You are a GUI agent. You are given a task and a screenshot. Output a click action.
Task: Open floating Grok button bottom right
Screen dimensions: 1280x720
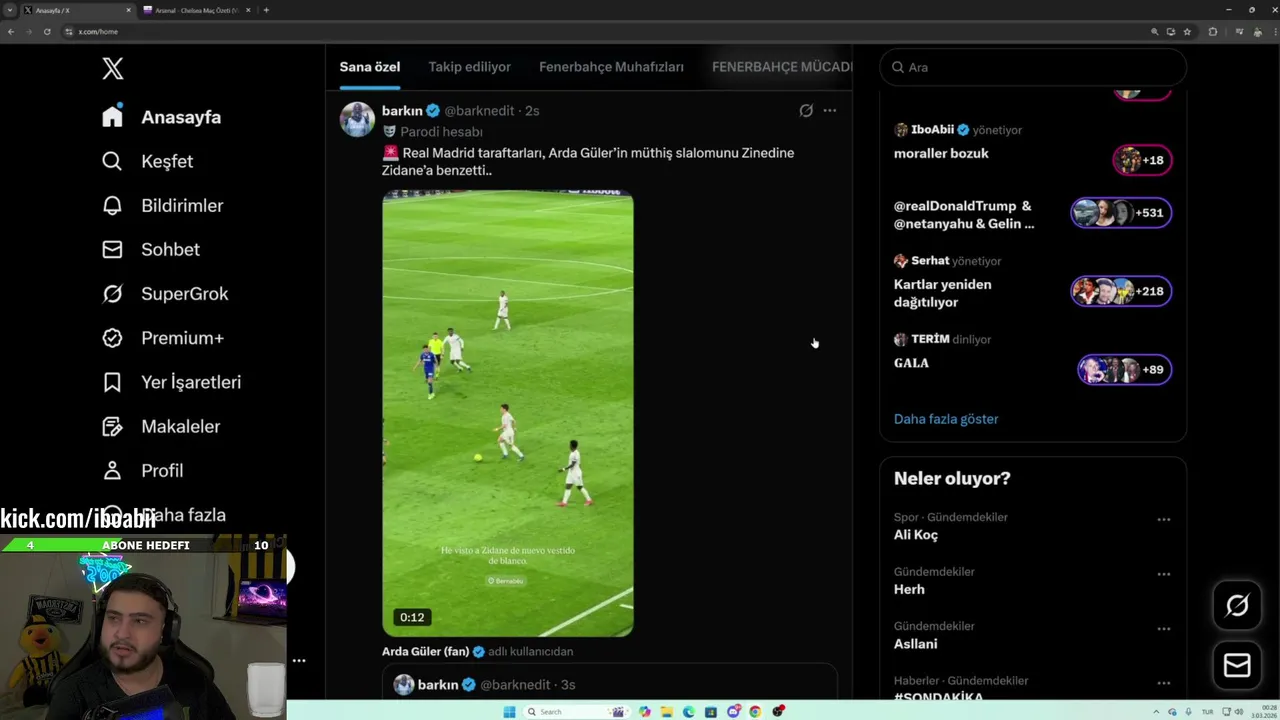(1237, 605)
